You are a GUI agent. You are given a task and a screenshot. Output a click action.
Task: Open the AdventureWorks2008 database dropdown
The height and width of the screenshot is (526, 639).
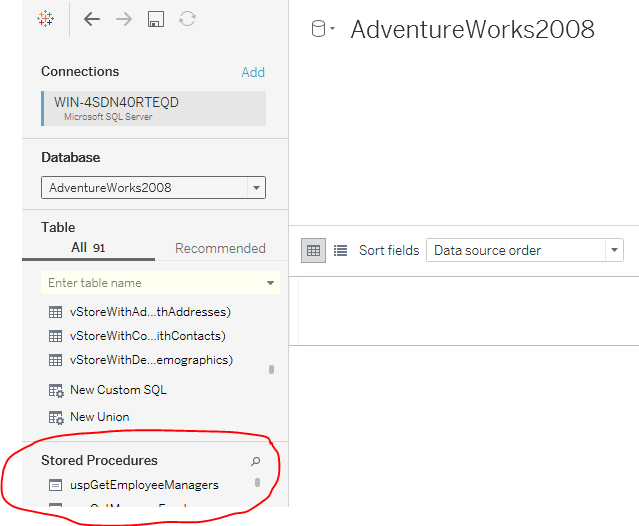pyautogui.click(x=153, y=187)
